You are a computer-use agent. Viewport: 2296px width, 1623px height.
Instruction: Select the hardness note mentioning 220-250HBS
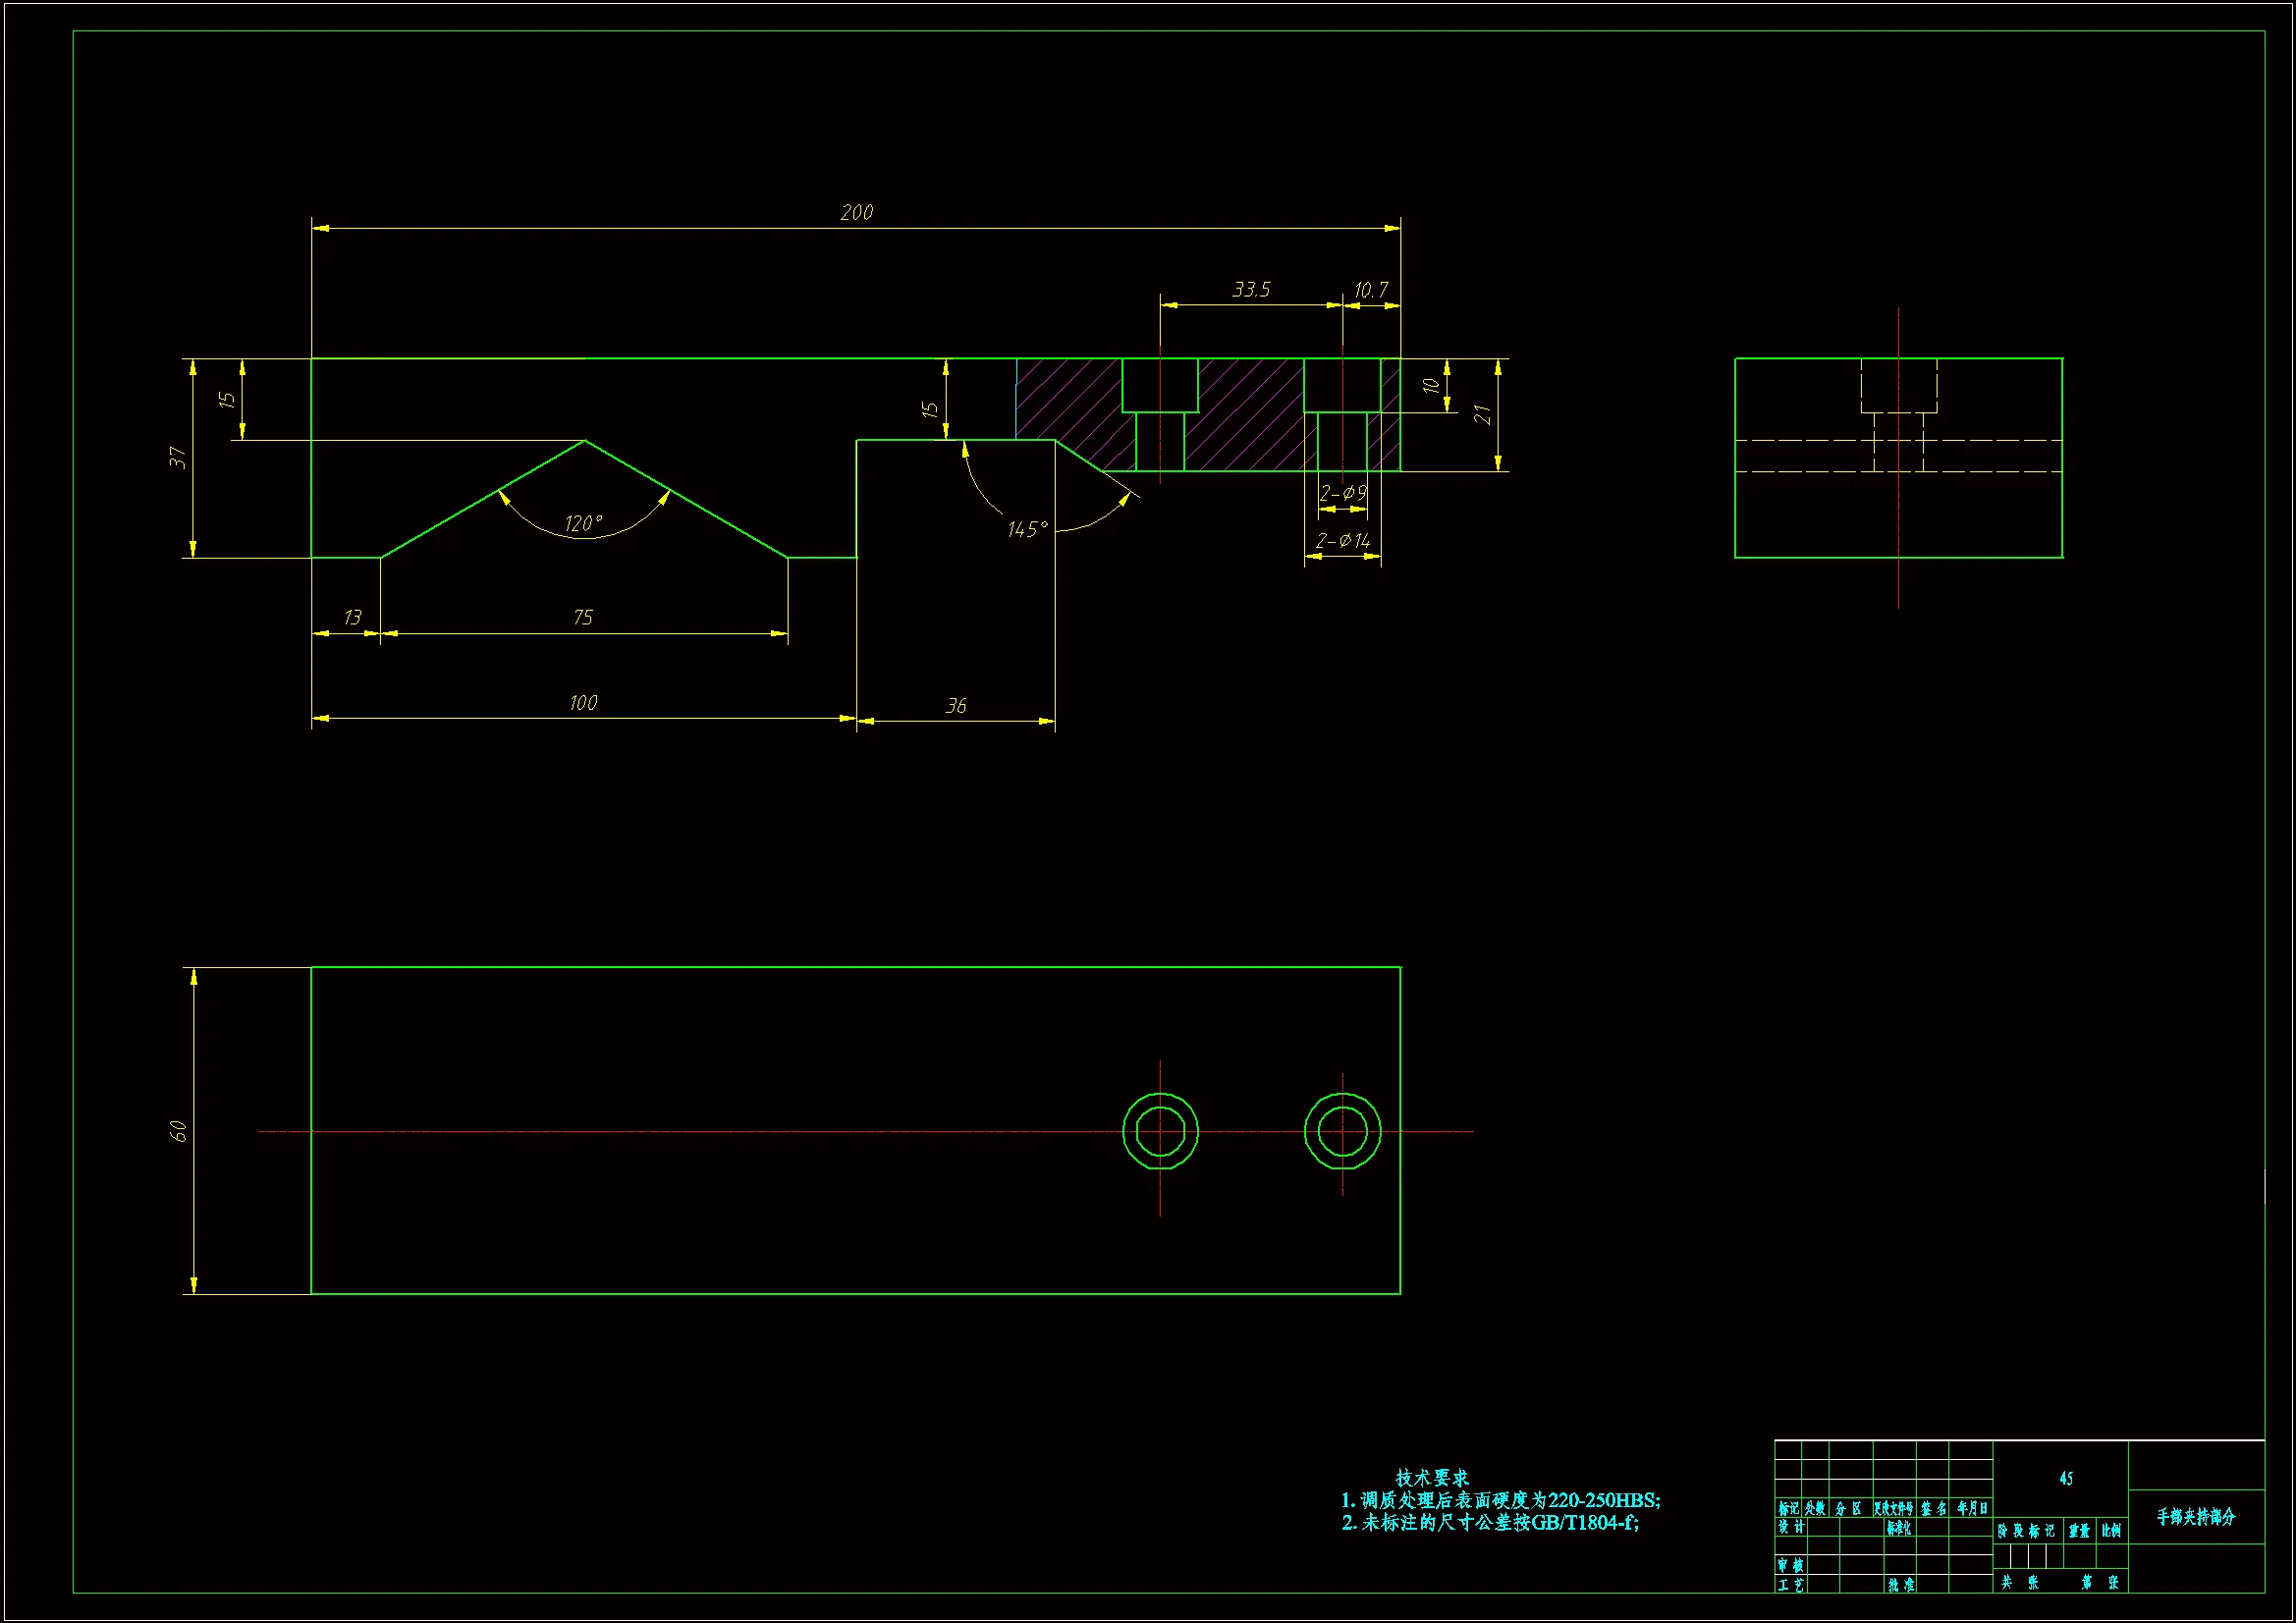(1500, 1500)
